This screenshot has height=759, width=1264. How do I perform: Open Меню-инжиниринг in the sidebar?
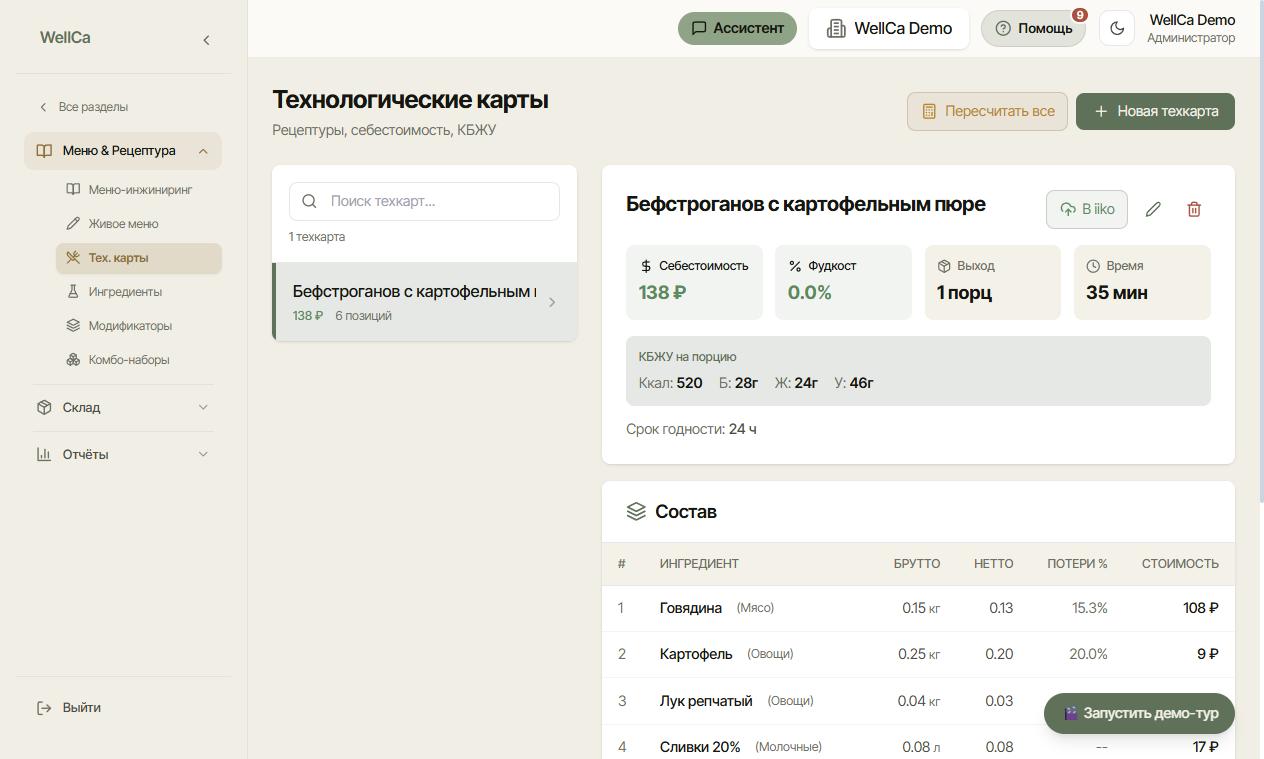click(139, 189)
